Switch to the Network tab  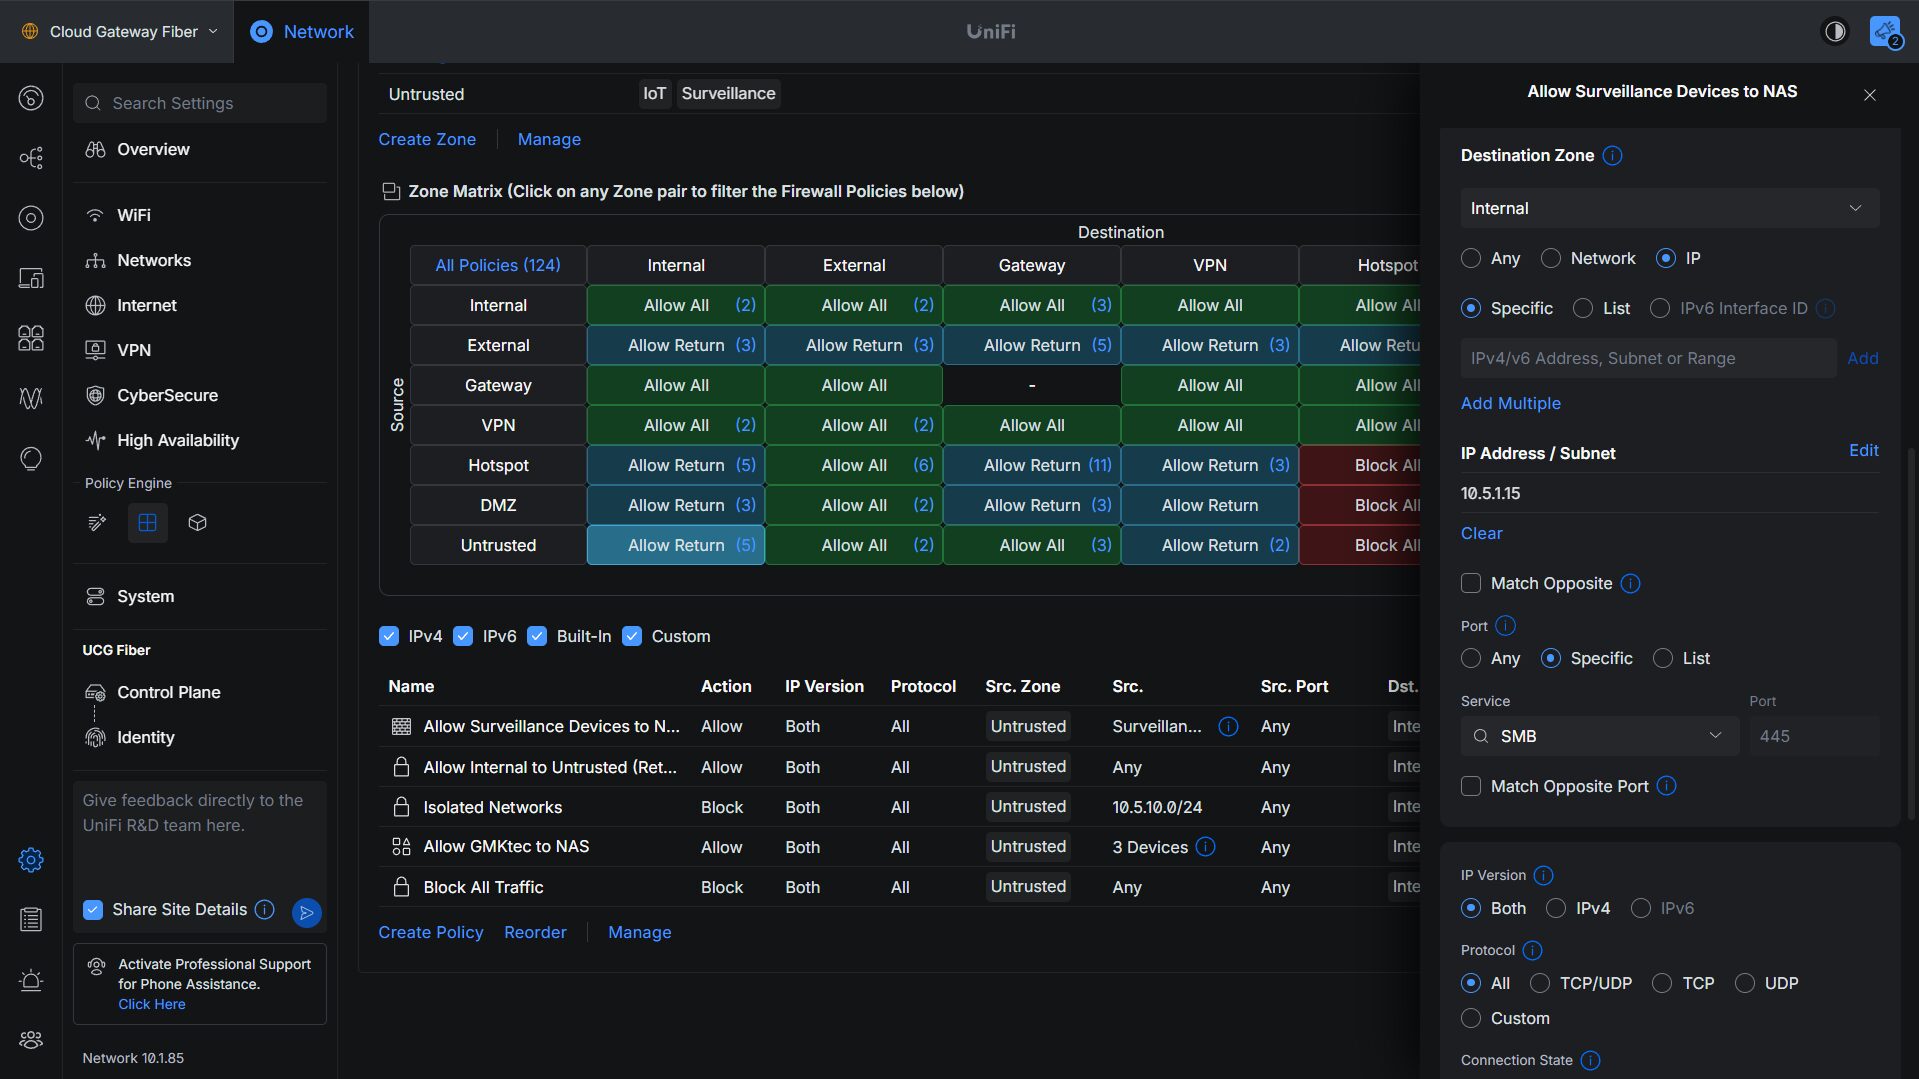(302, 32)
